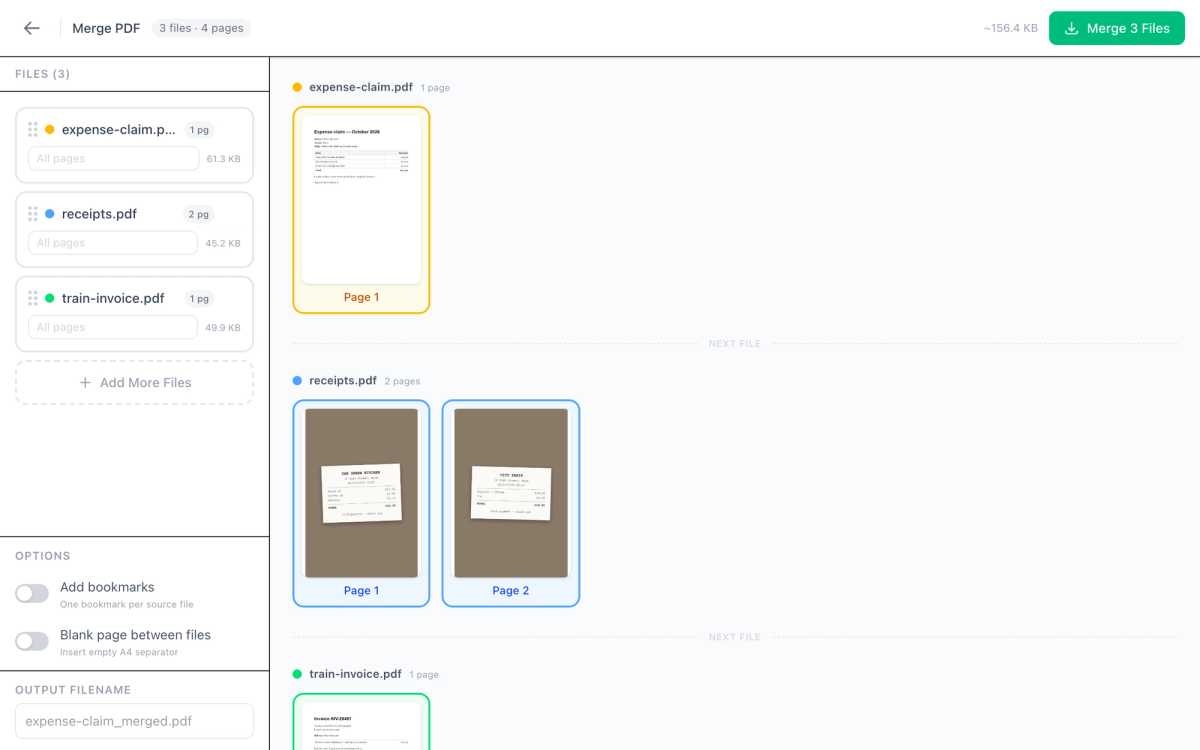
Task: Click 'Insert empty A4 separator' hint
Action: (x=119, y=652)
